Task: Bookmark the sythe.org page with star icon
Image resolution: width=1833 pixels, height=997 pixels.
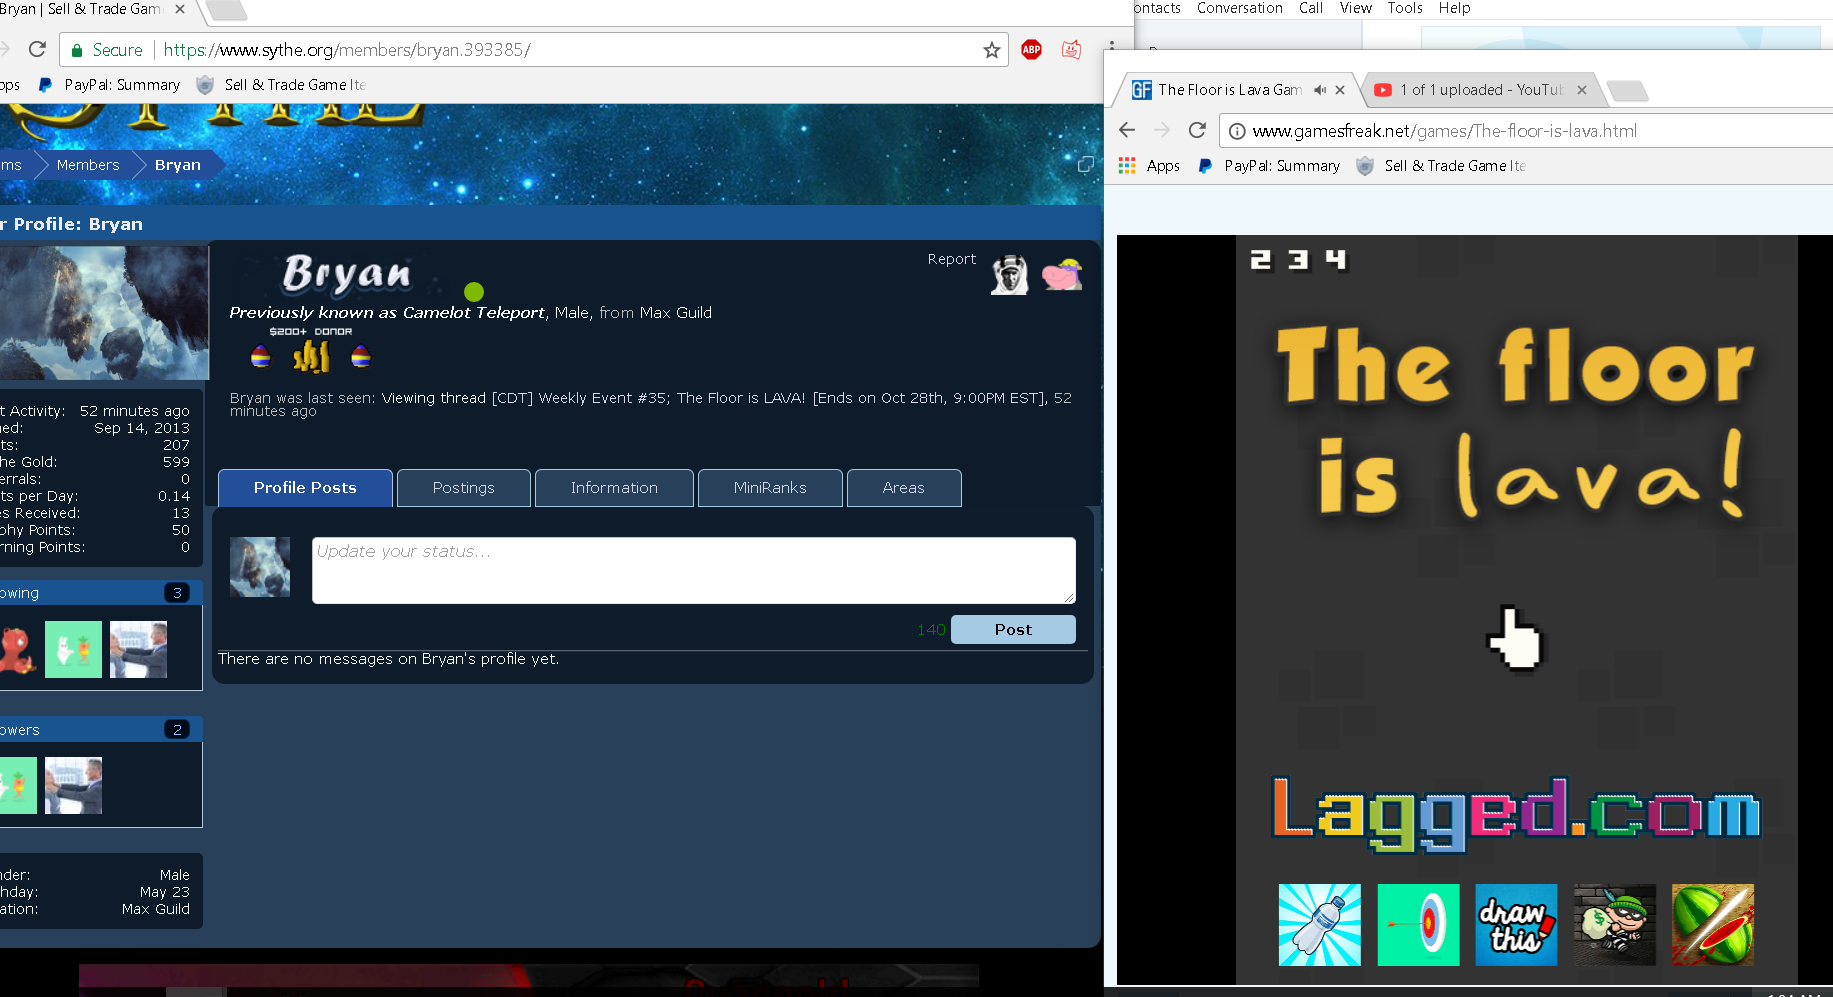Action: pos(991,50)
